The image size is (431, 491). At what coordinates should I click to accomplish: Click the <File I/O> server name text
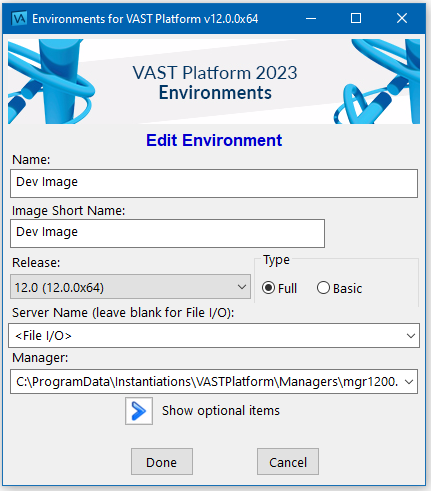point(43,336)
